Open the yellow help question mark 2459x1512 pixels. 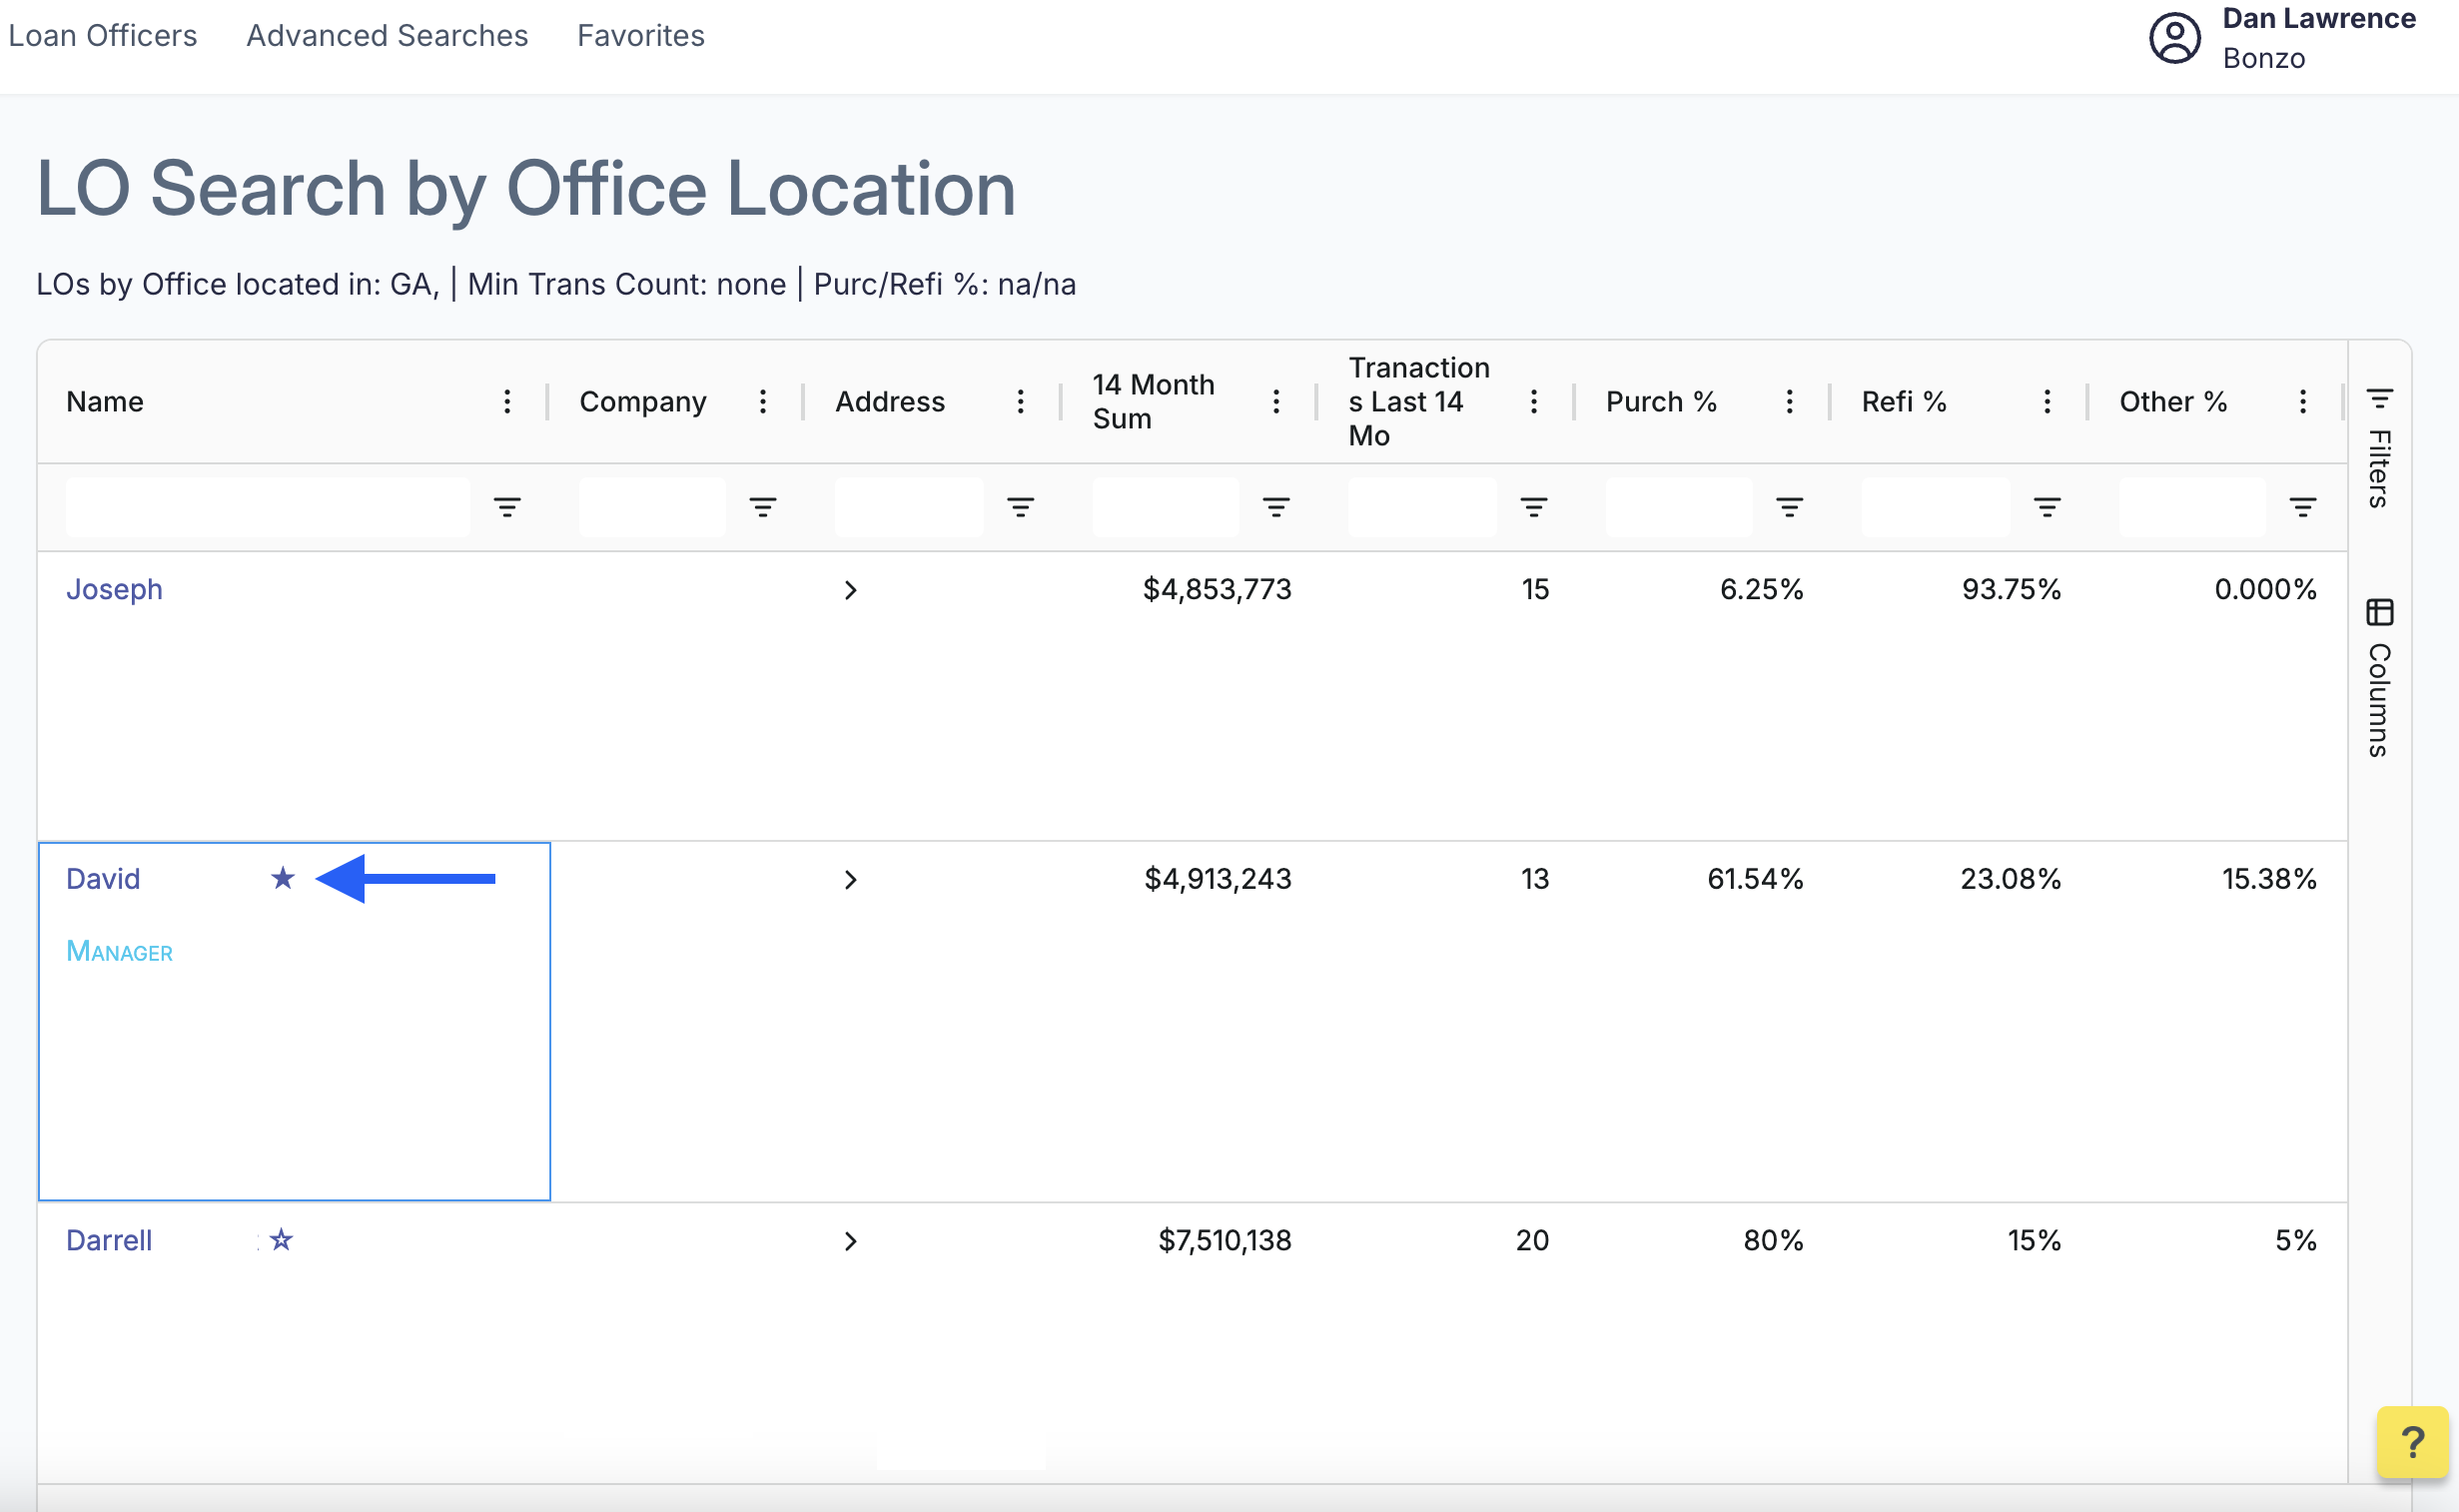(2412, 1442)
